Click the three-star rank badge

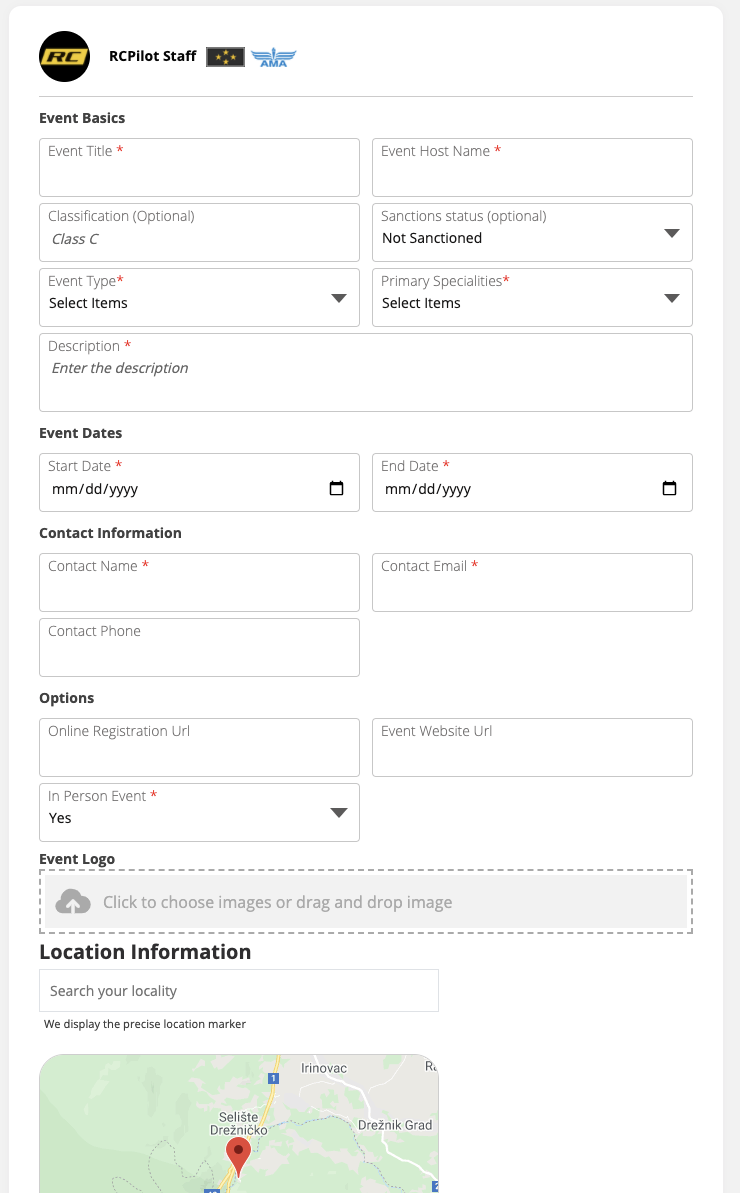(225, 57)
